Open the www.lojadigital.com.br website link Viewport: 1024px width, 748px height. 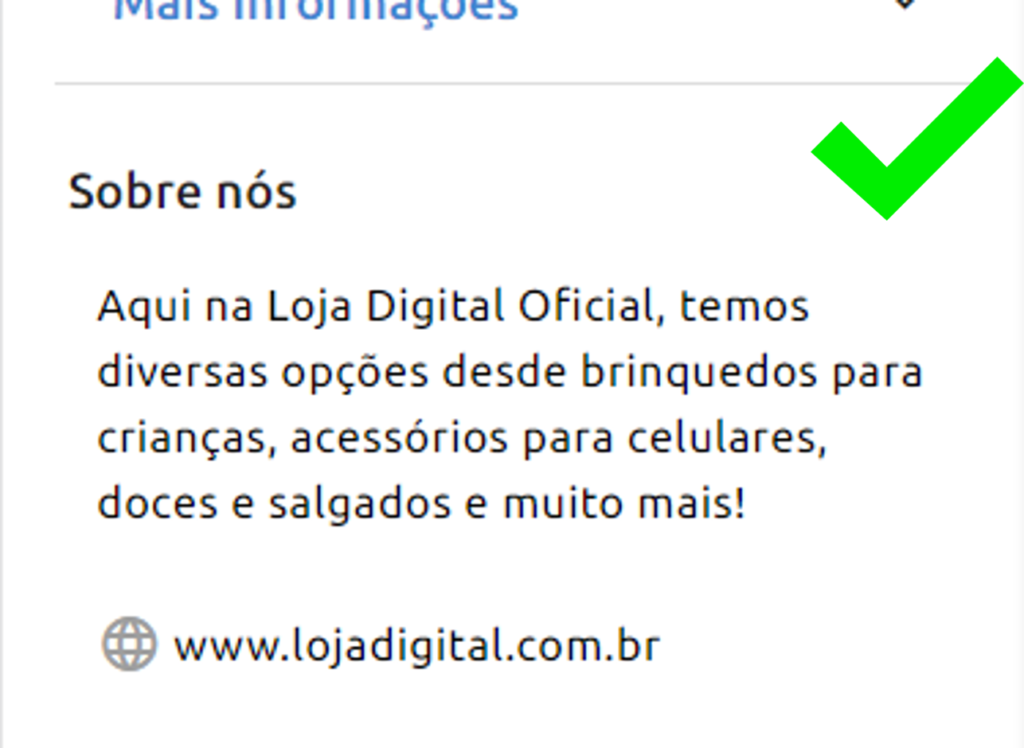click(x=417, y=646)
